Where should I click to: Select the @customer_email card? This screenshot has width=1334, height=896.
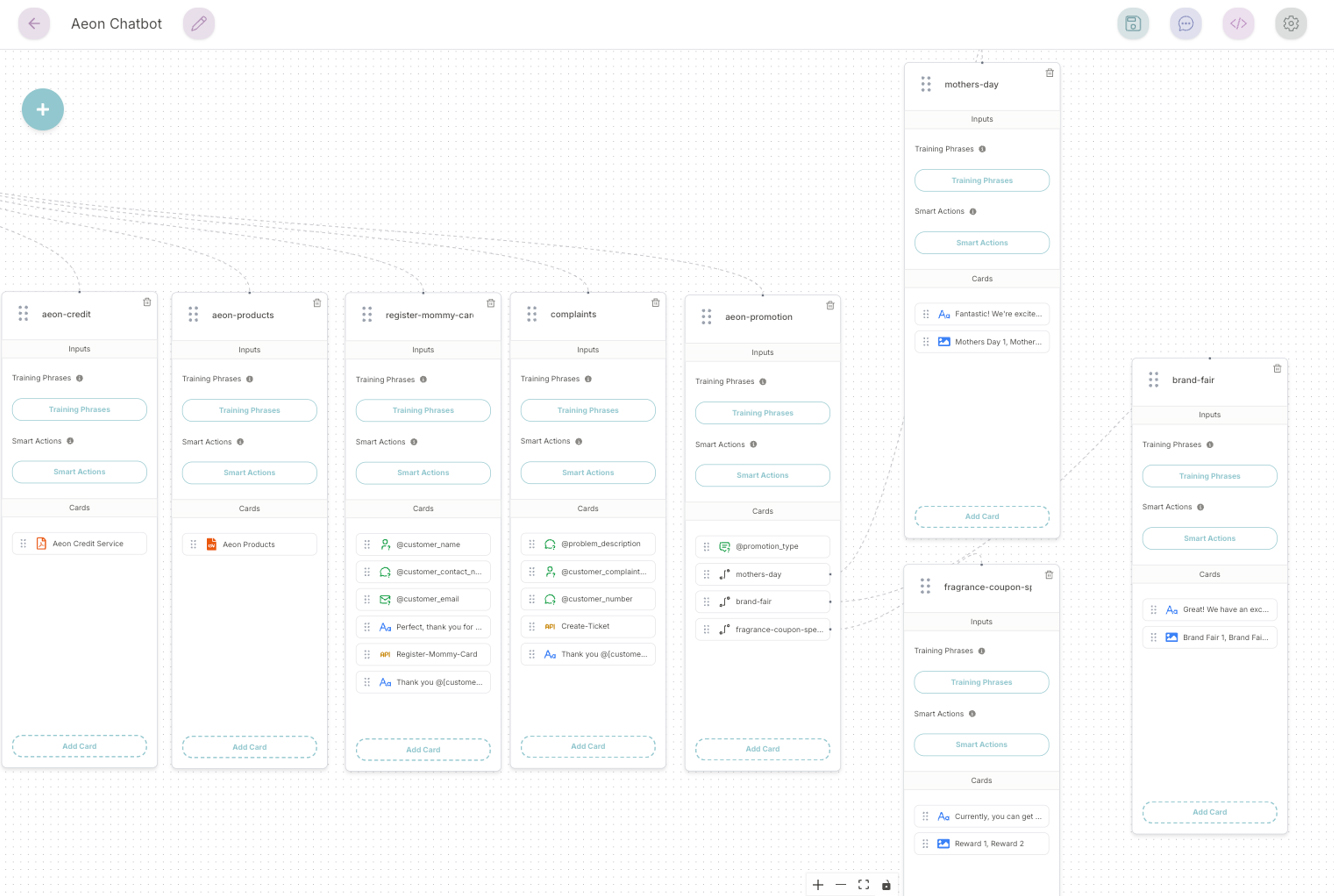423,599
